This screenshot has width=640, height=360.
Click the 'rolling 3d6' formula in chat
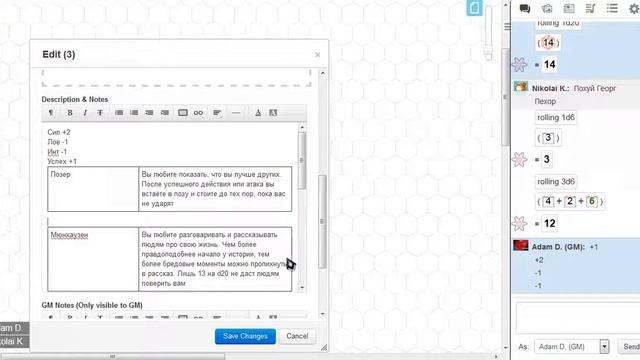556,182
